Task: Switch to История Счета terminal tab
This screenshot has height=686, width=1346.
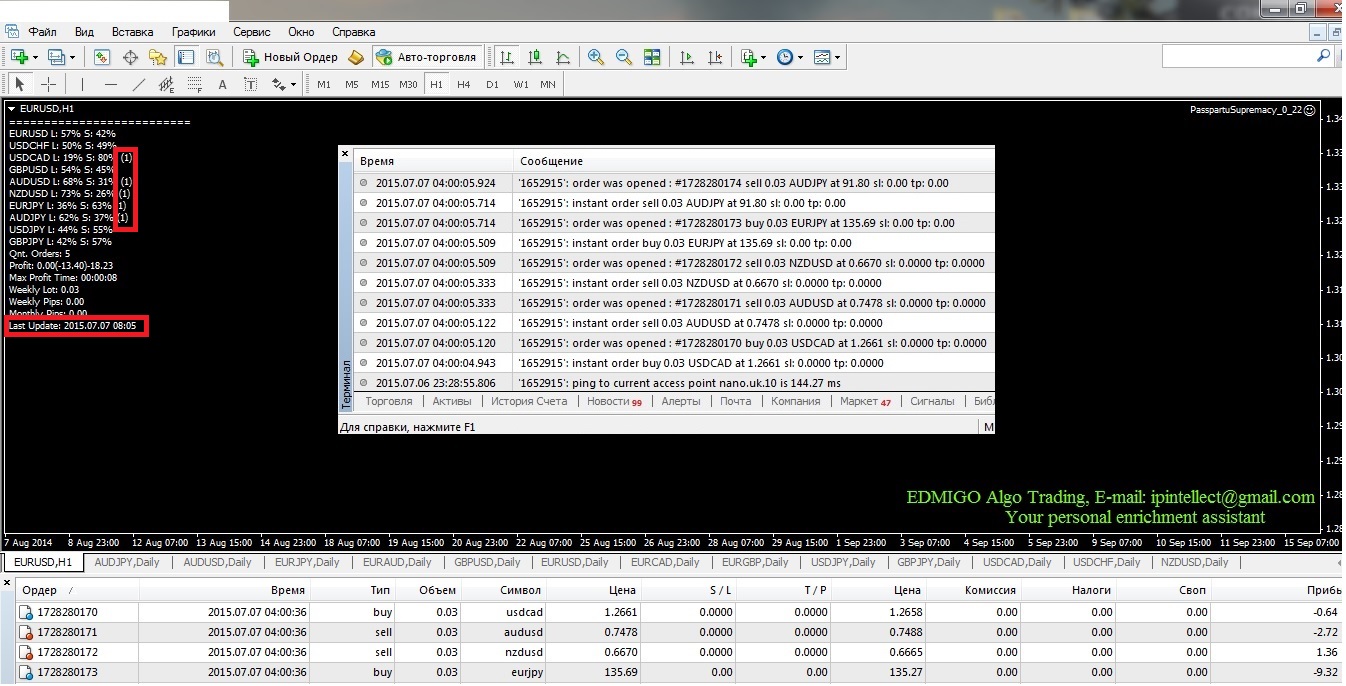Action: pos(529,401)
